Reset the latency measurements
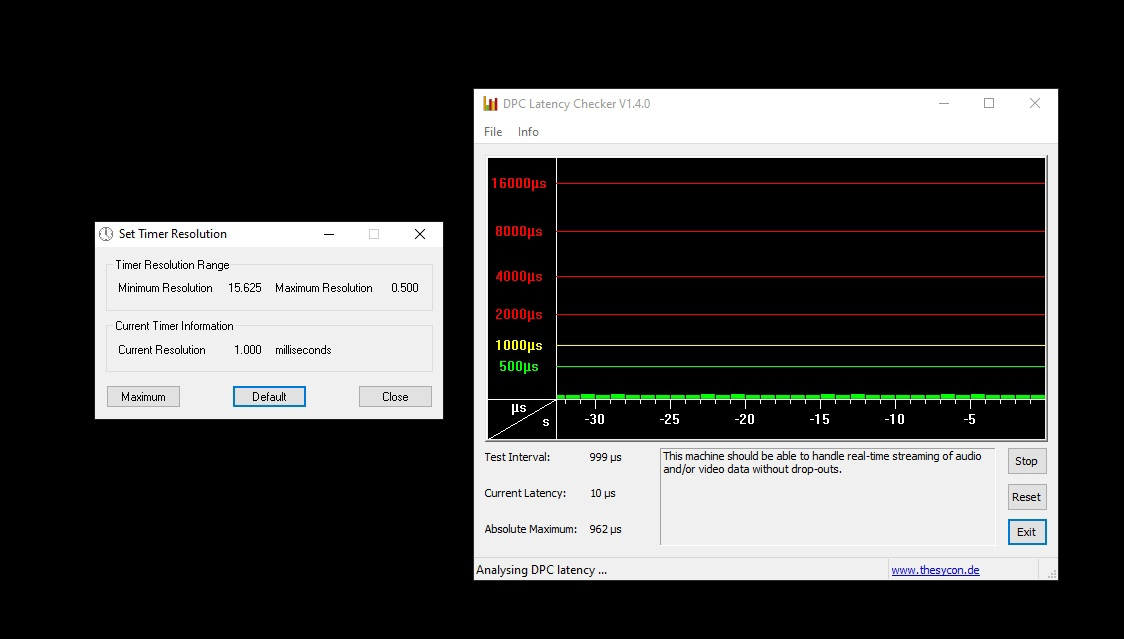 tap(1026, 497)
